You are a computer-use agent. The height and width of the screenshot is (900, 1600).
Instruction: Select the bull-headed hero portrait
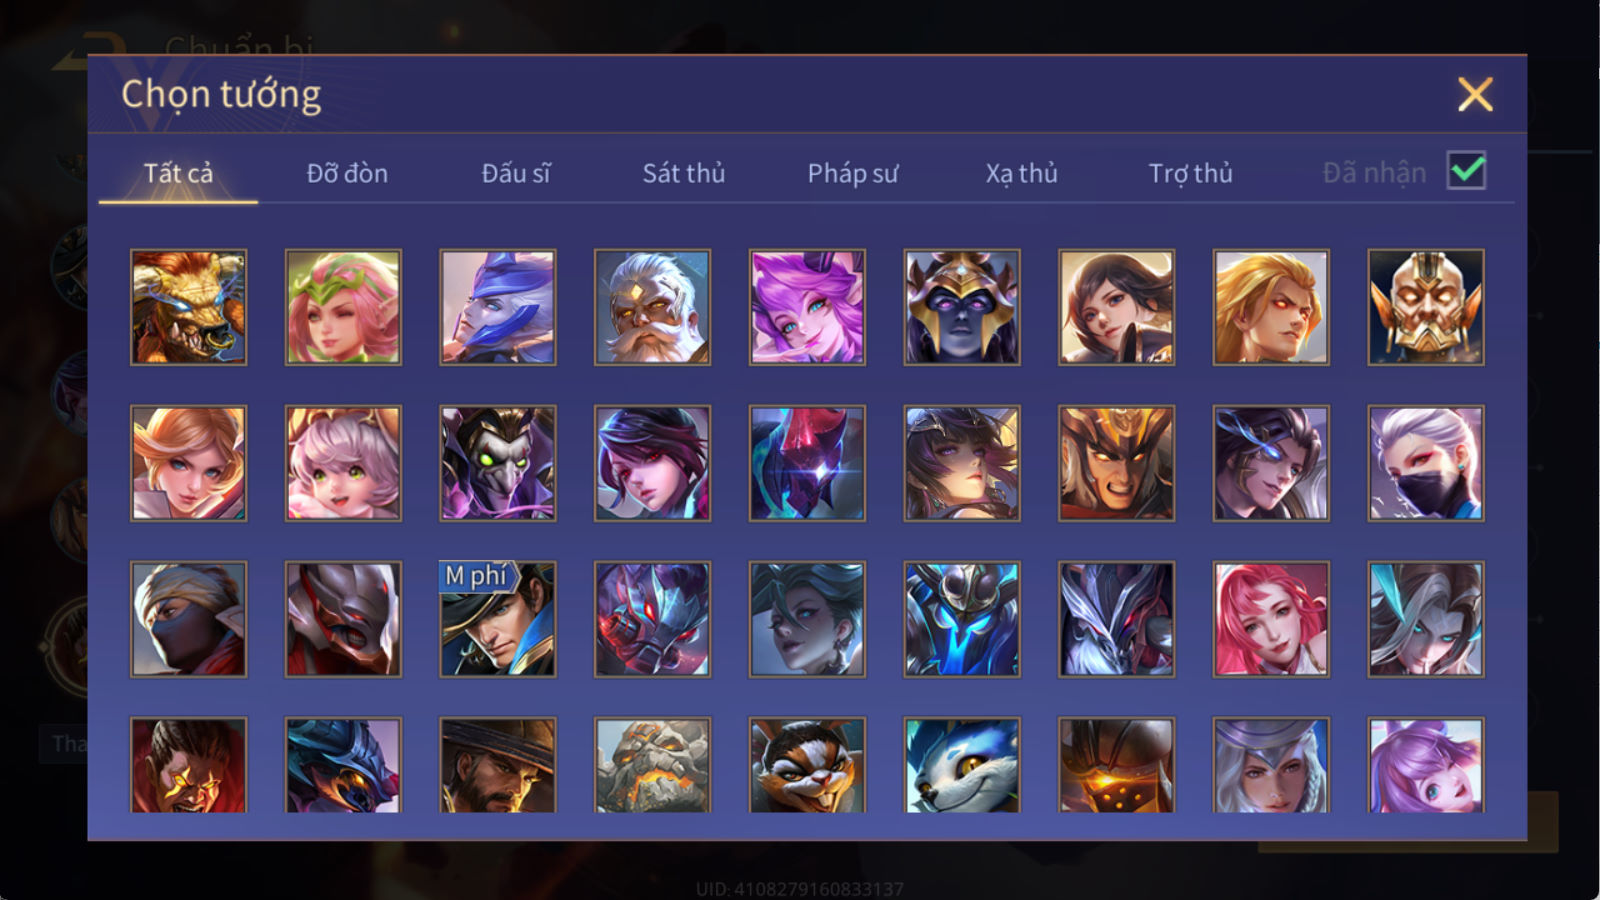coord(188,307)
